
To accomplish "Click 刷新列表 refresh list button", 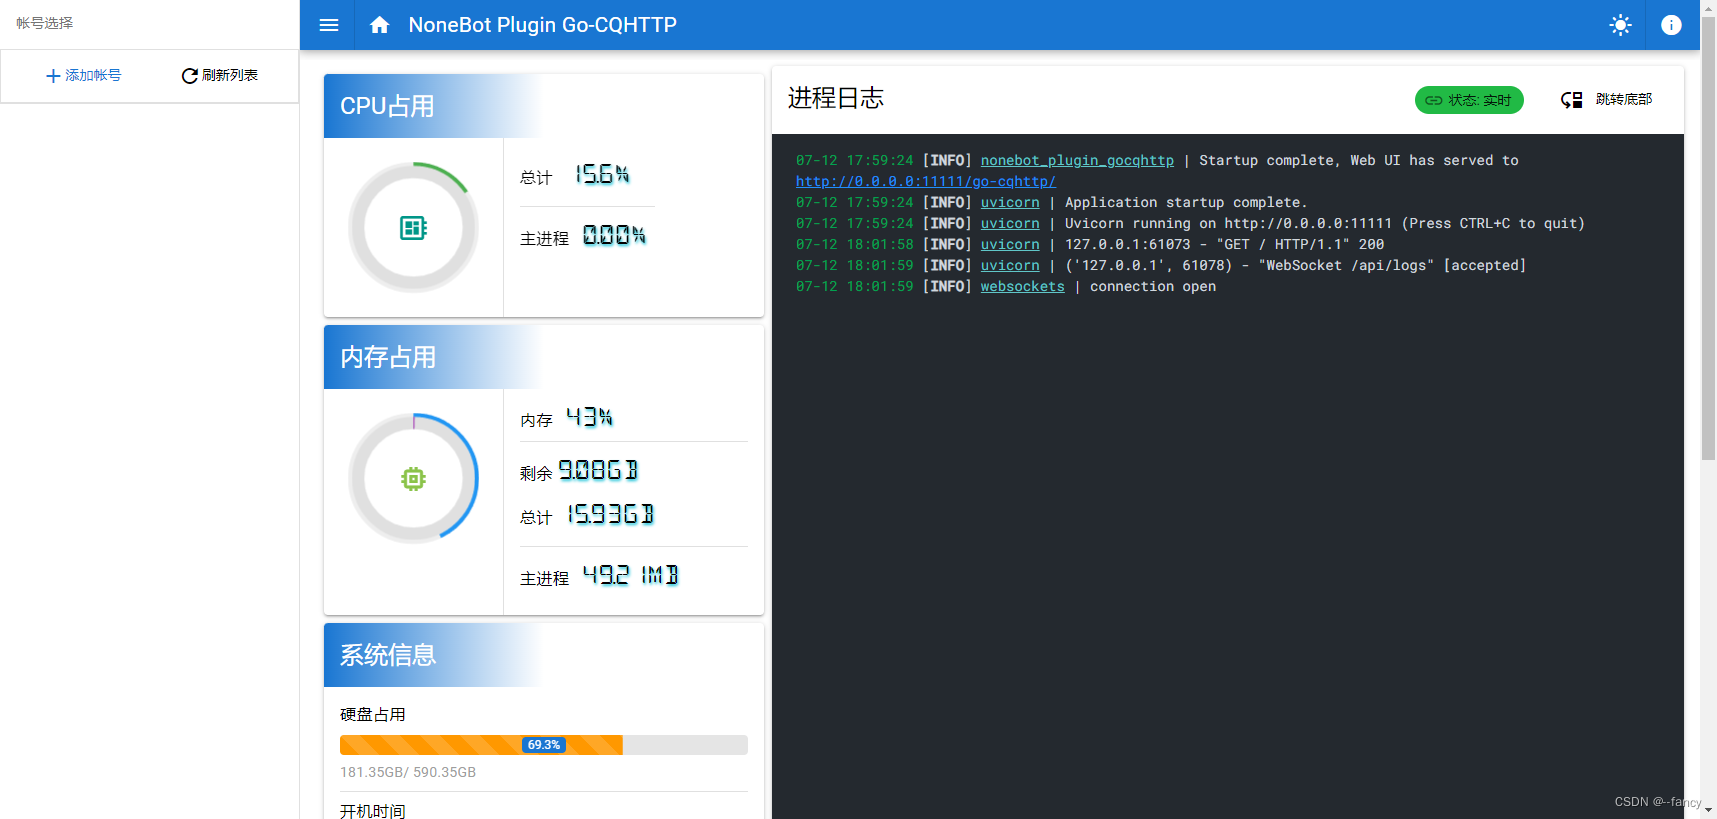I will click(x=220, y=76).
